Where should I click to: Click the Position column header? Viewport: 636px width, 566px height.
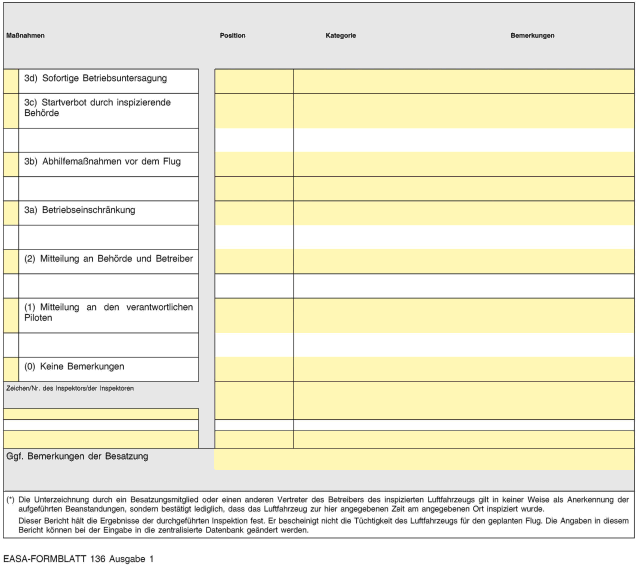(232, 35)
